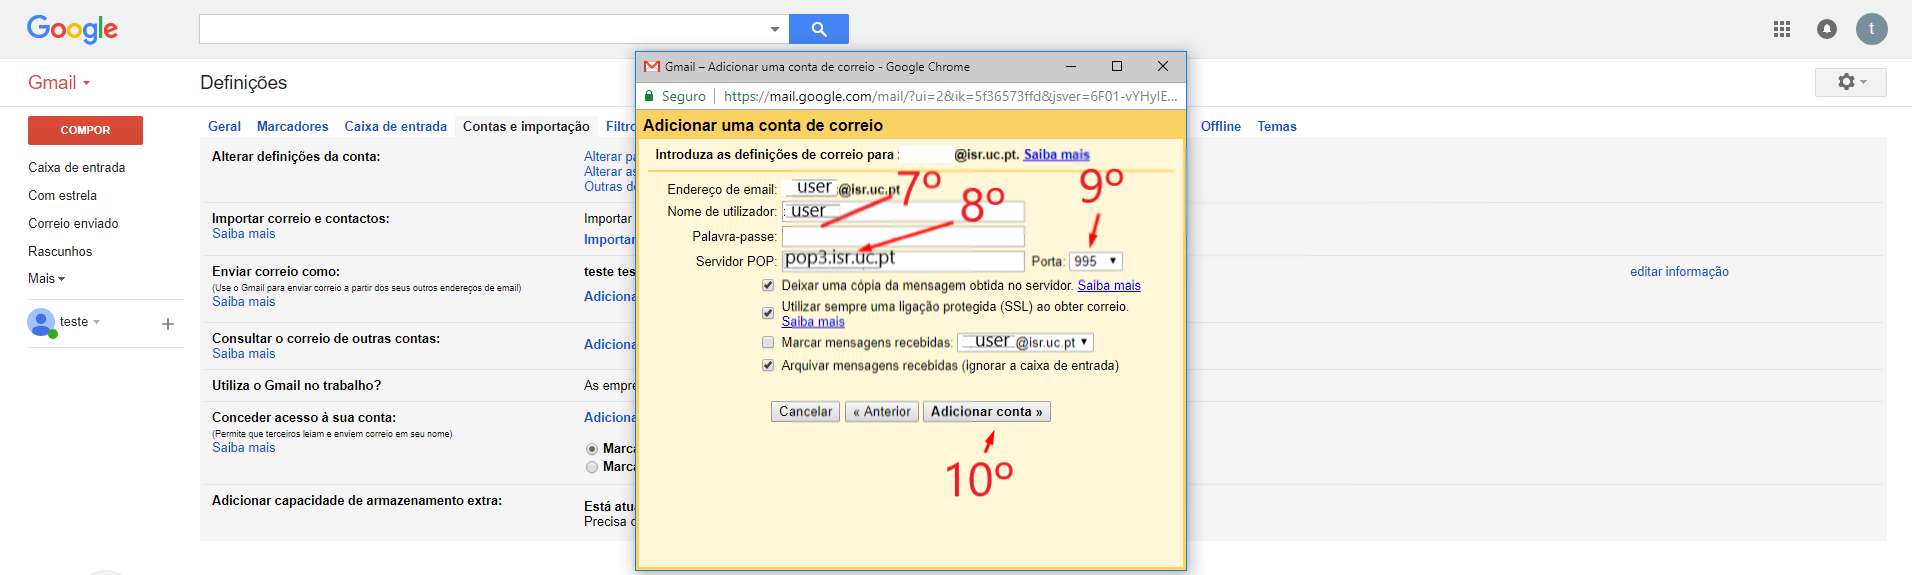The height and width of the screenshot is (575, 1912).
Task: Open the Gmail product dropdown
Action: coord(59,83)
